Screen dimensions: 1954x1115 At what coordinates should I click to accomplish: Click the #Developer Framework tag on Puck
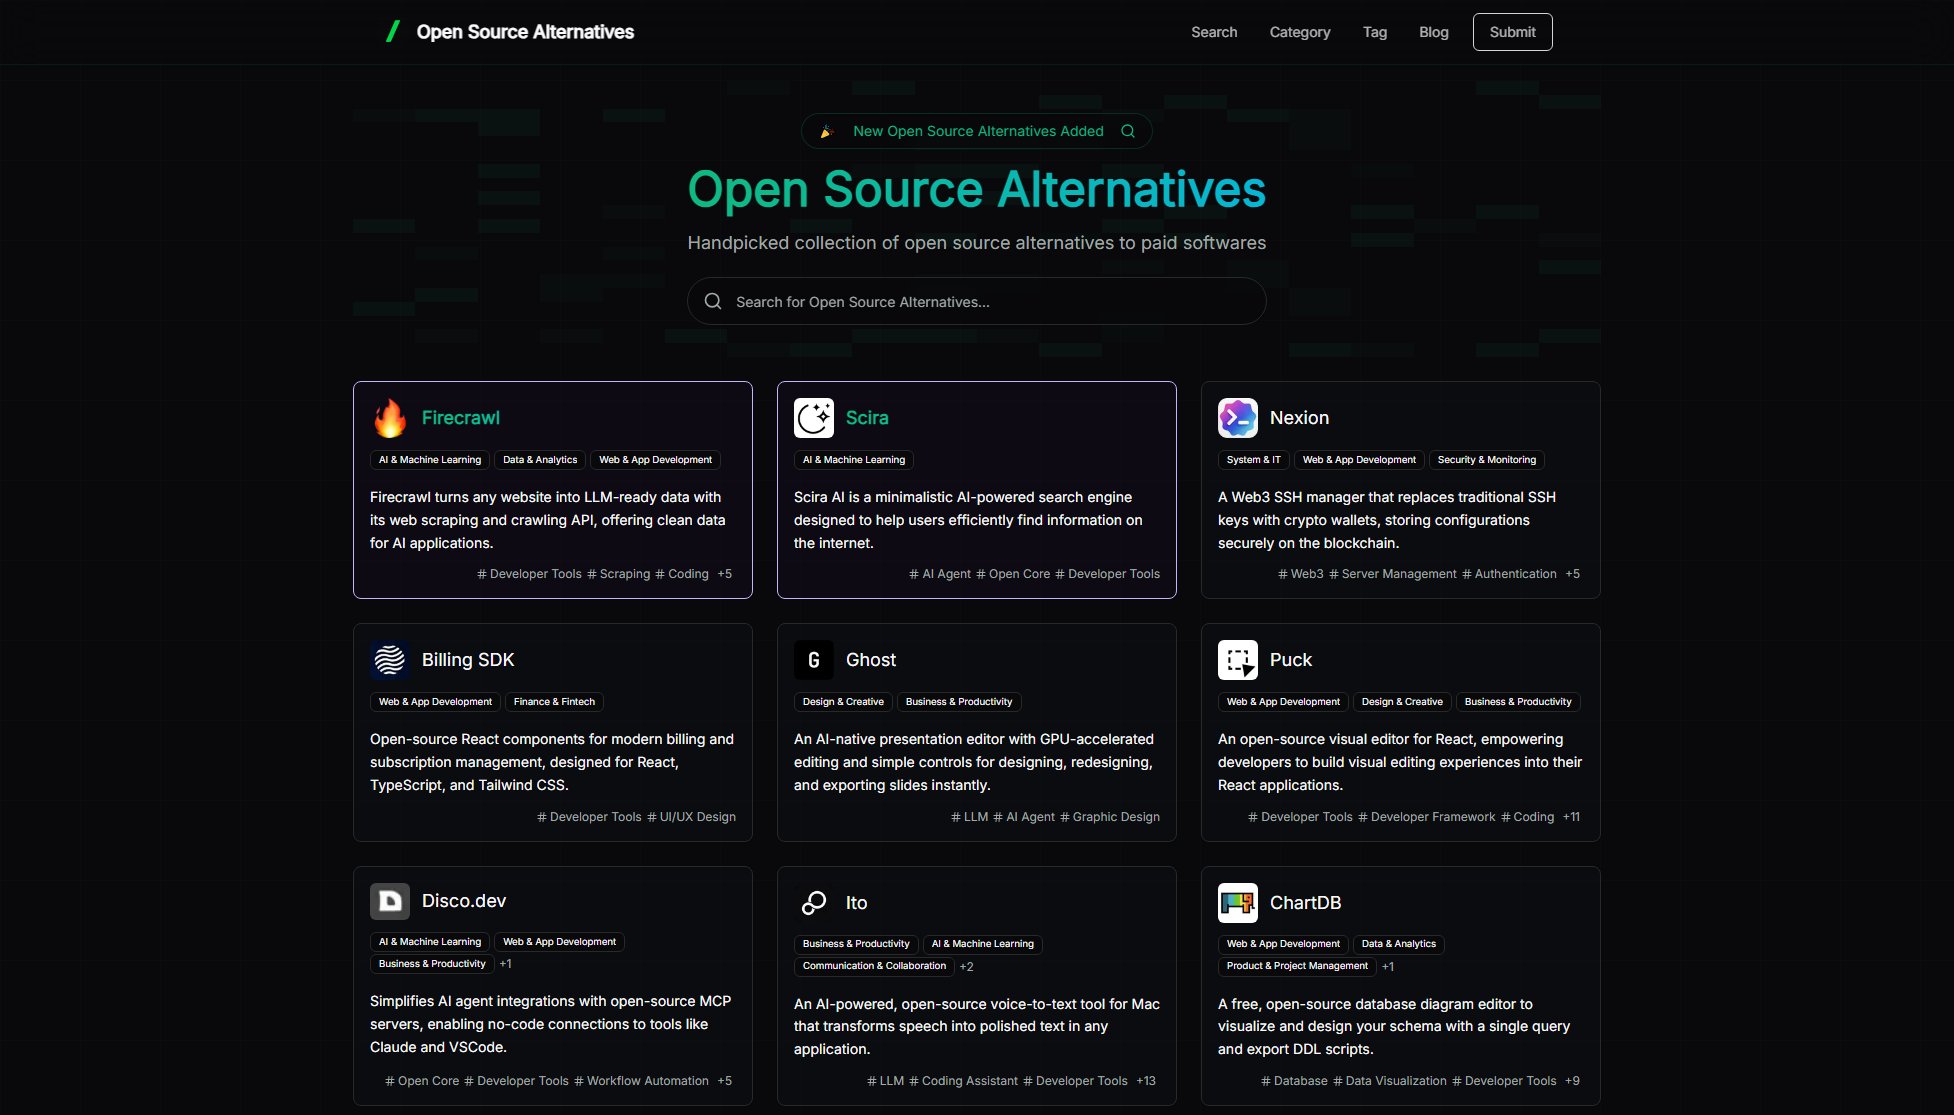[1426, 817]
